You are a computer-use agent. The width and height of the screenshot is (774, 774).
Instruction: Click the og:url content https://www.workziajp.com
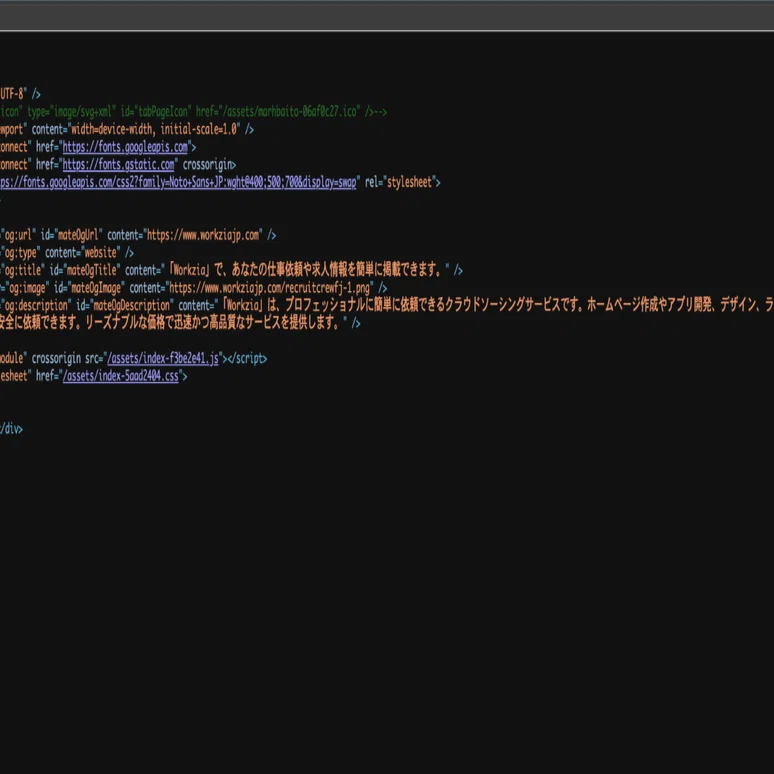(x=203, y=235)
